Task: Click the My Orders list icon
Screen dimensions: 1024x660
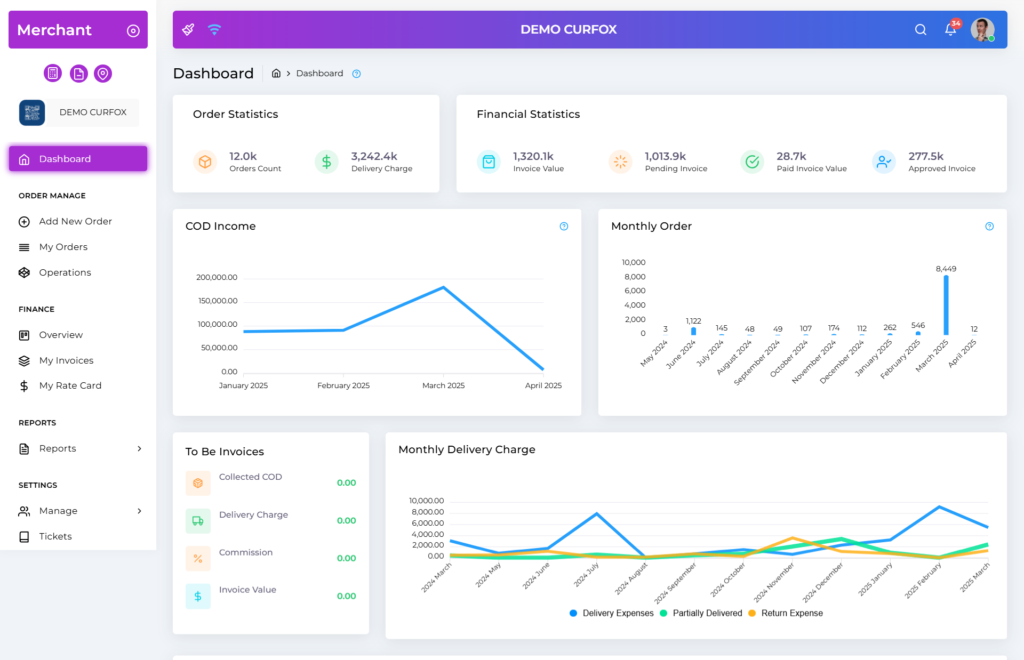Action: 24,247
